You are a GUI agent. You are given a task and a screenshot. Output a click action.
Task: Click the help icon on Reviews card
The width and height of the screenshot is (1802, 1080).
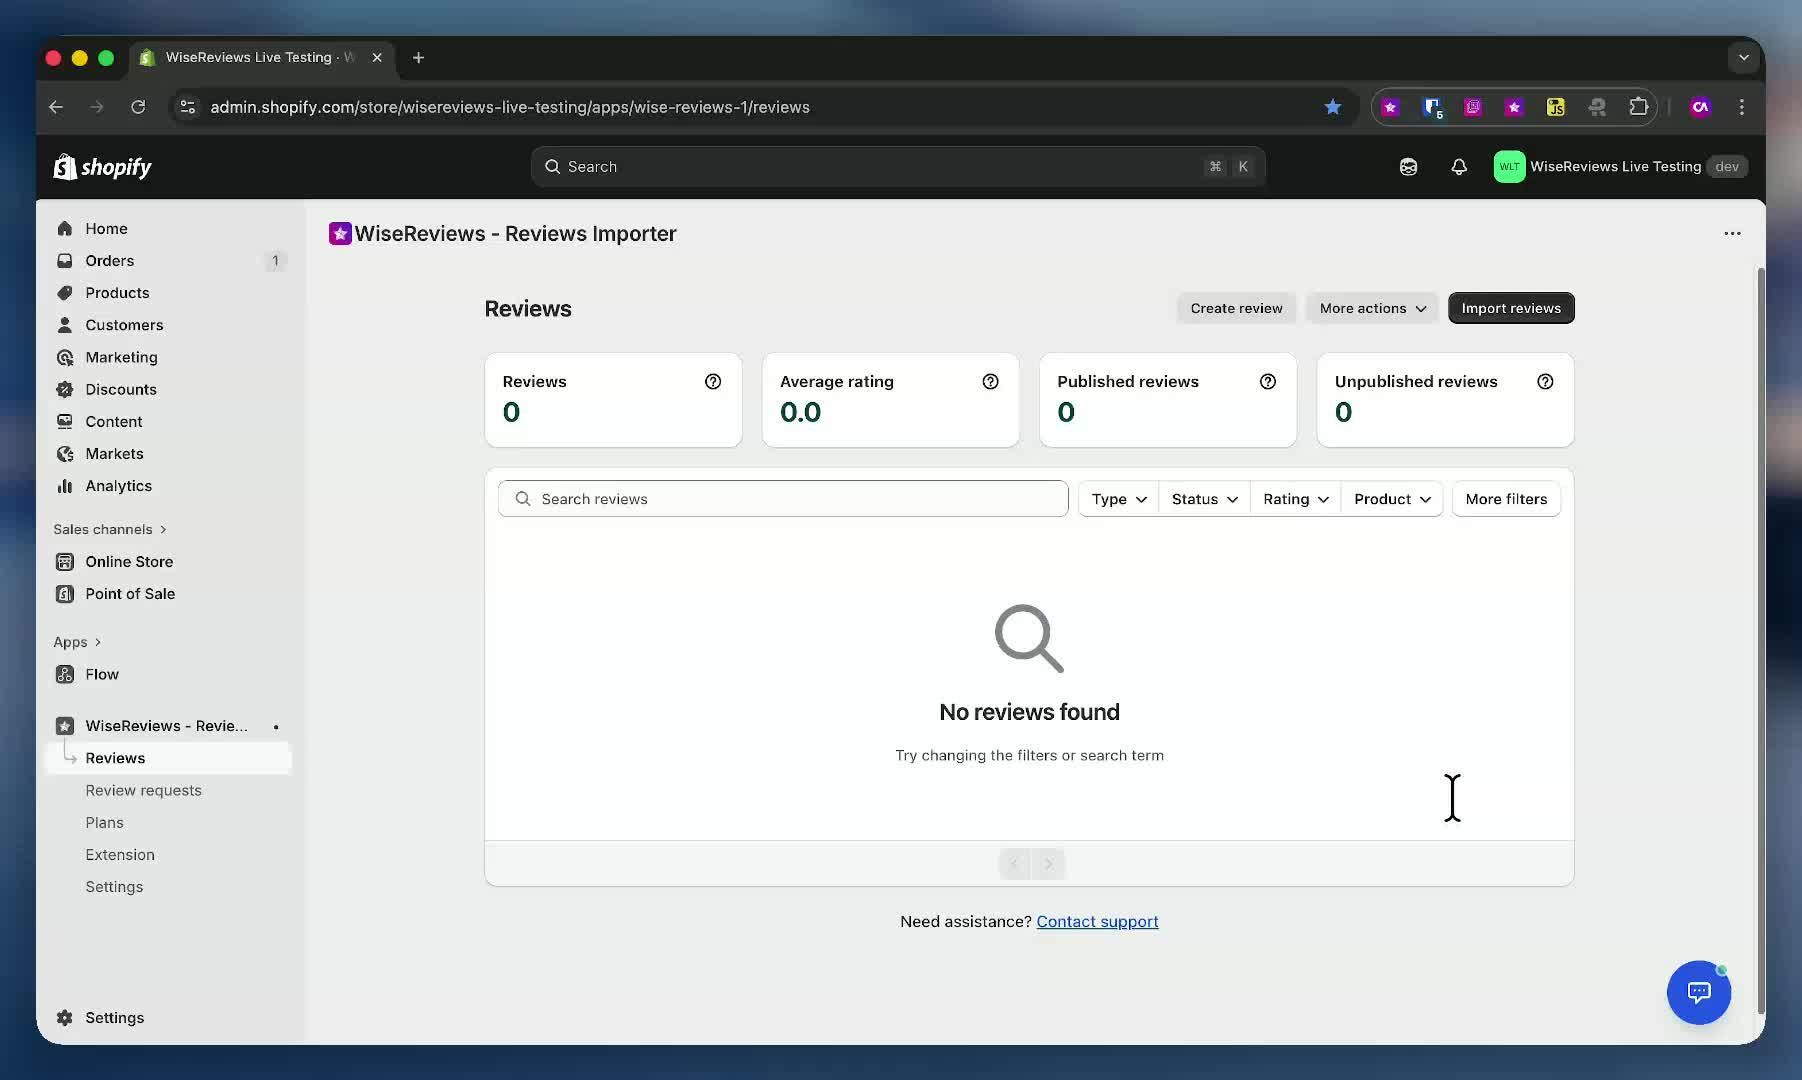713,381
